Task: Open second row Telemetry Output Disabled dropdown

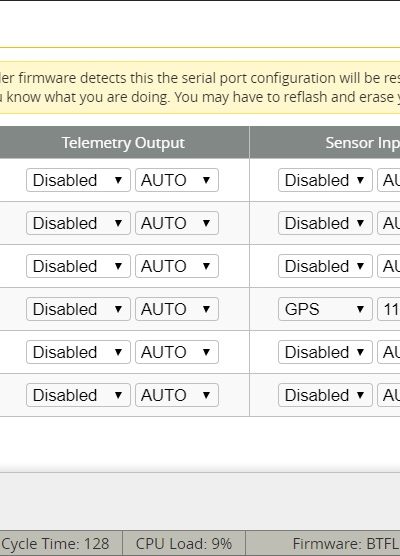Action: pyautogui.click(x=78, y=223)
